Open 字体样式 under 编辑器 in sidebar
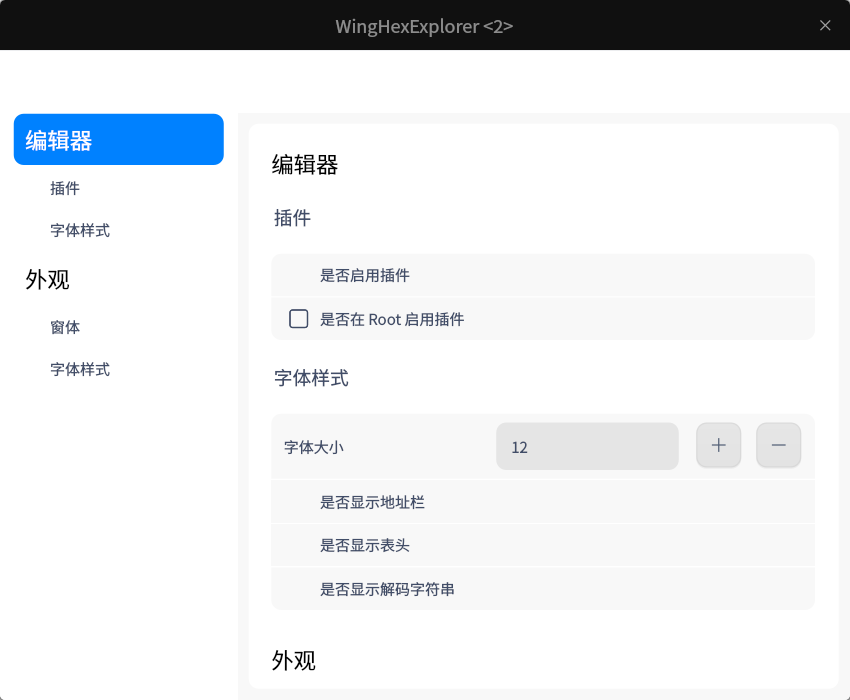The width and height of the screenshot is (850, 700). click(x=80, y=230)
